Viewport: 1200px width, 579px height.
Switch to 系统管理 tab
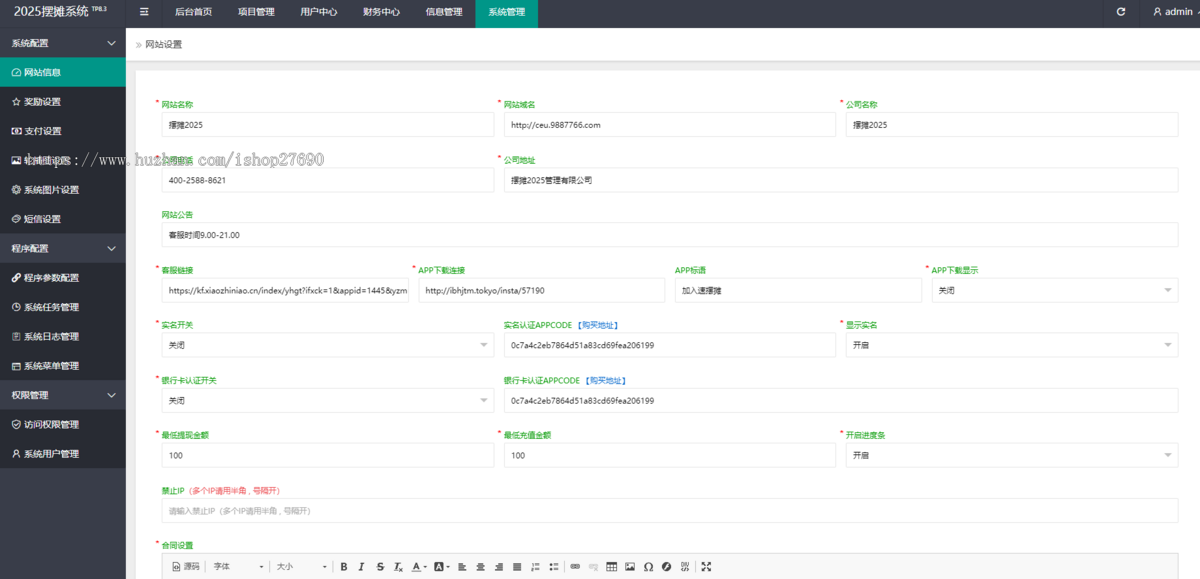tap(506, 12)
